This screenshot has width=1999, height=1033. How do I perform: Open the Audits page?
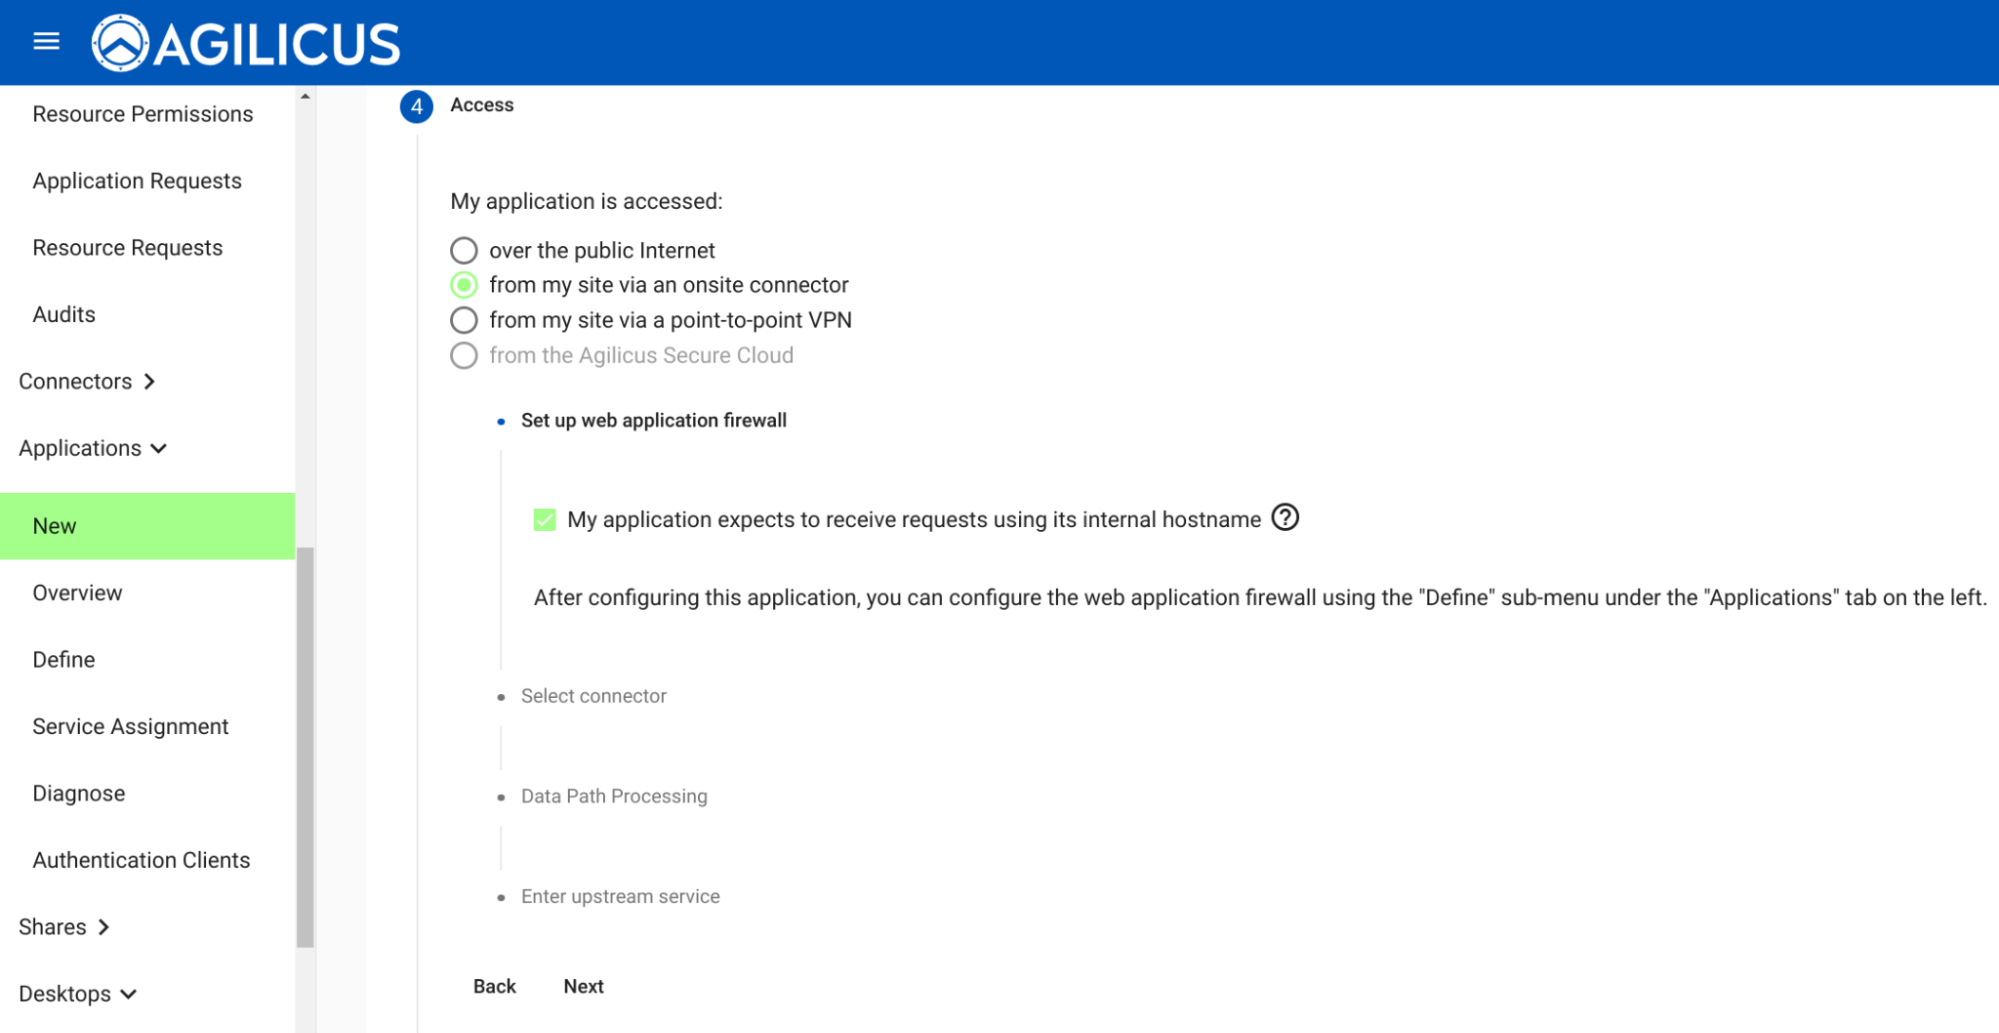(x=64, y=314)
